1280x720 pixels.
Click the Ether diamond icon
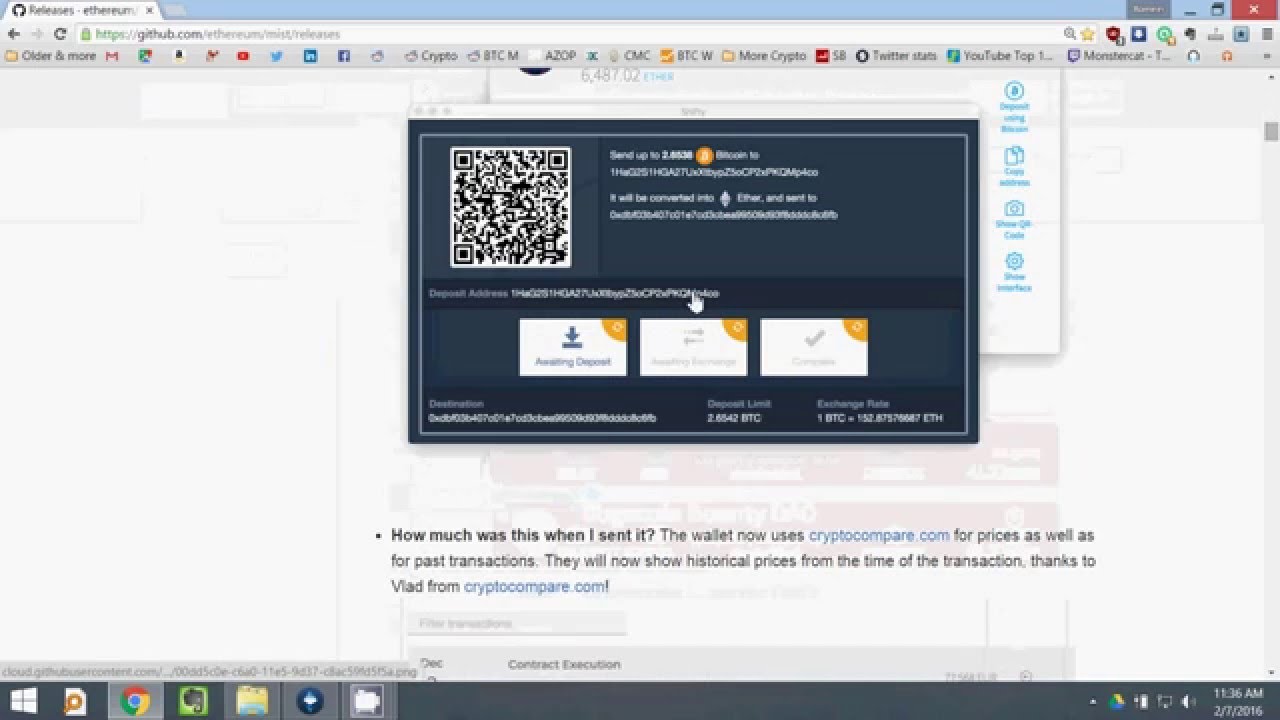[x=725, y=198]
